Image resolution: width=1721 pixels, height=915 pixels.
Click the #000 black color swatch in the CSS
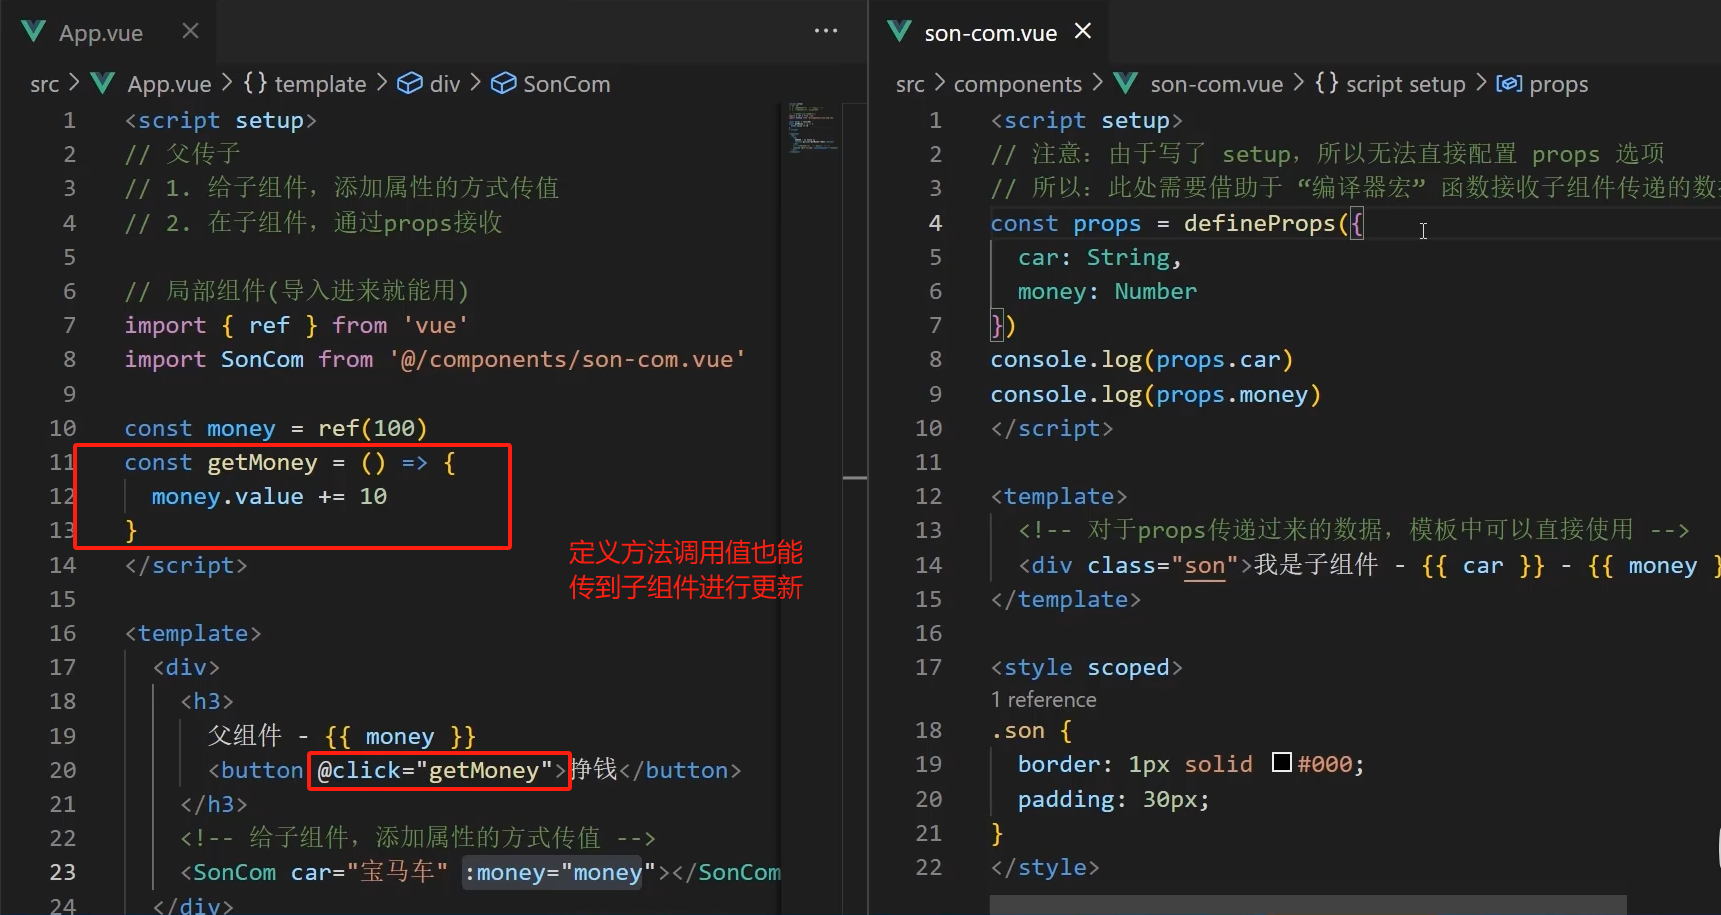(1281, 762)
